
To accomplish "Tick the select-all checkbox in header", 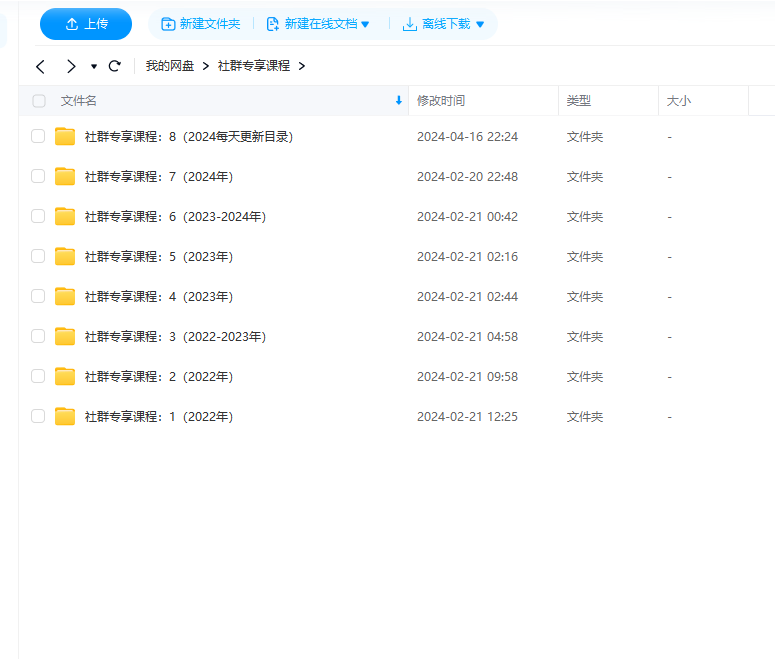I will (x=39, y=101).
